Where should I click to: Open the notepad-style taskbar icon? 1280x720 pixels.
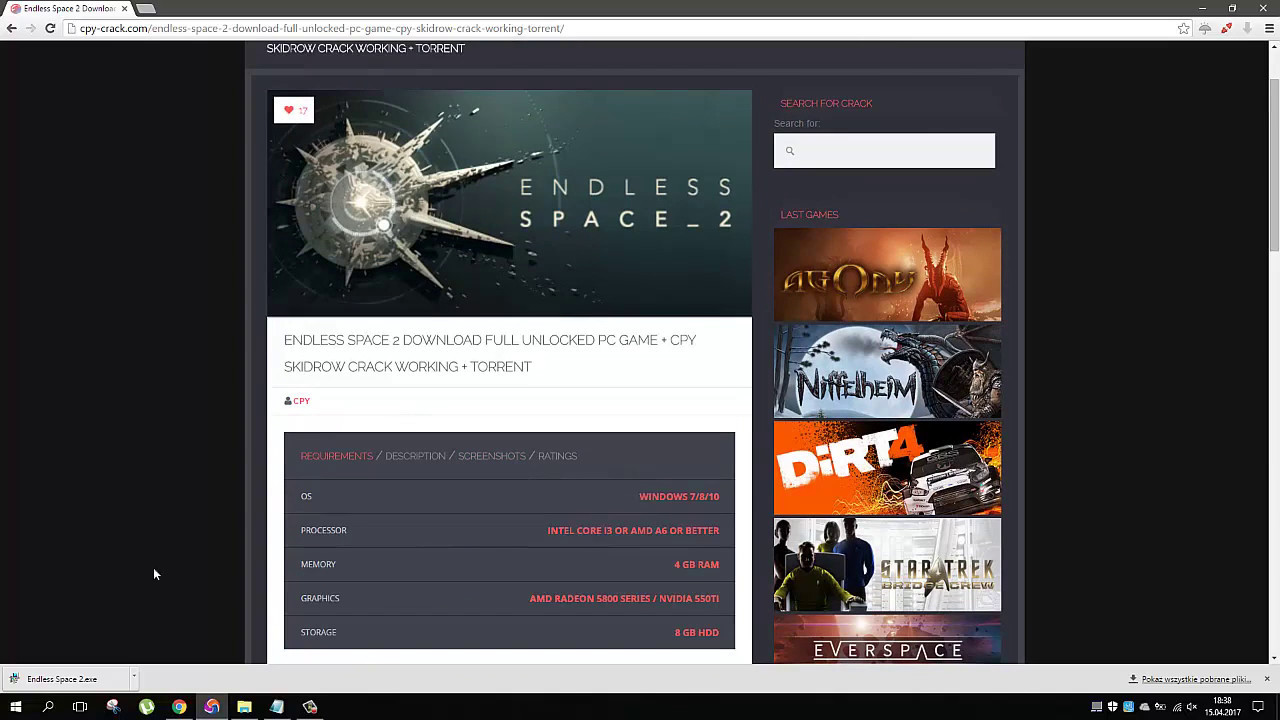[277, 707]
